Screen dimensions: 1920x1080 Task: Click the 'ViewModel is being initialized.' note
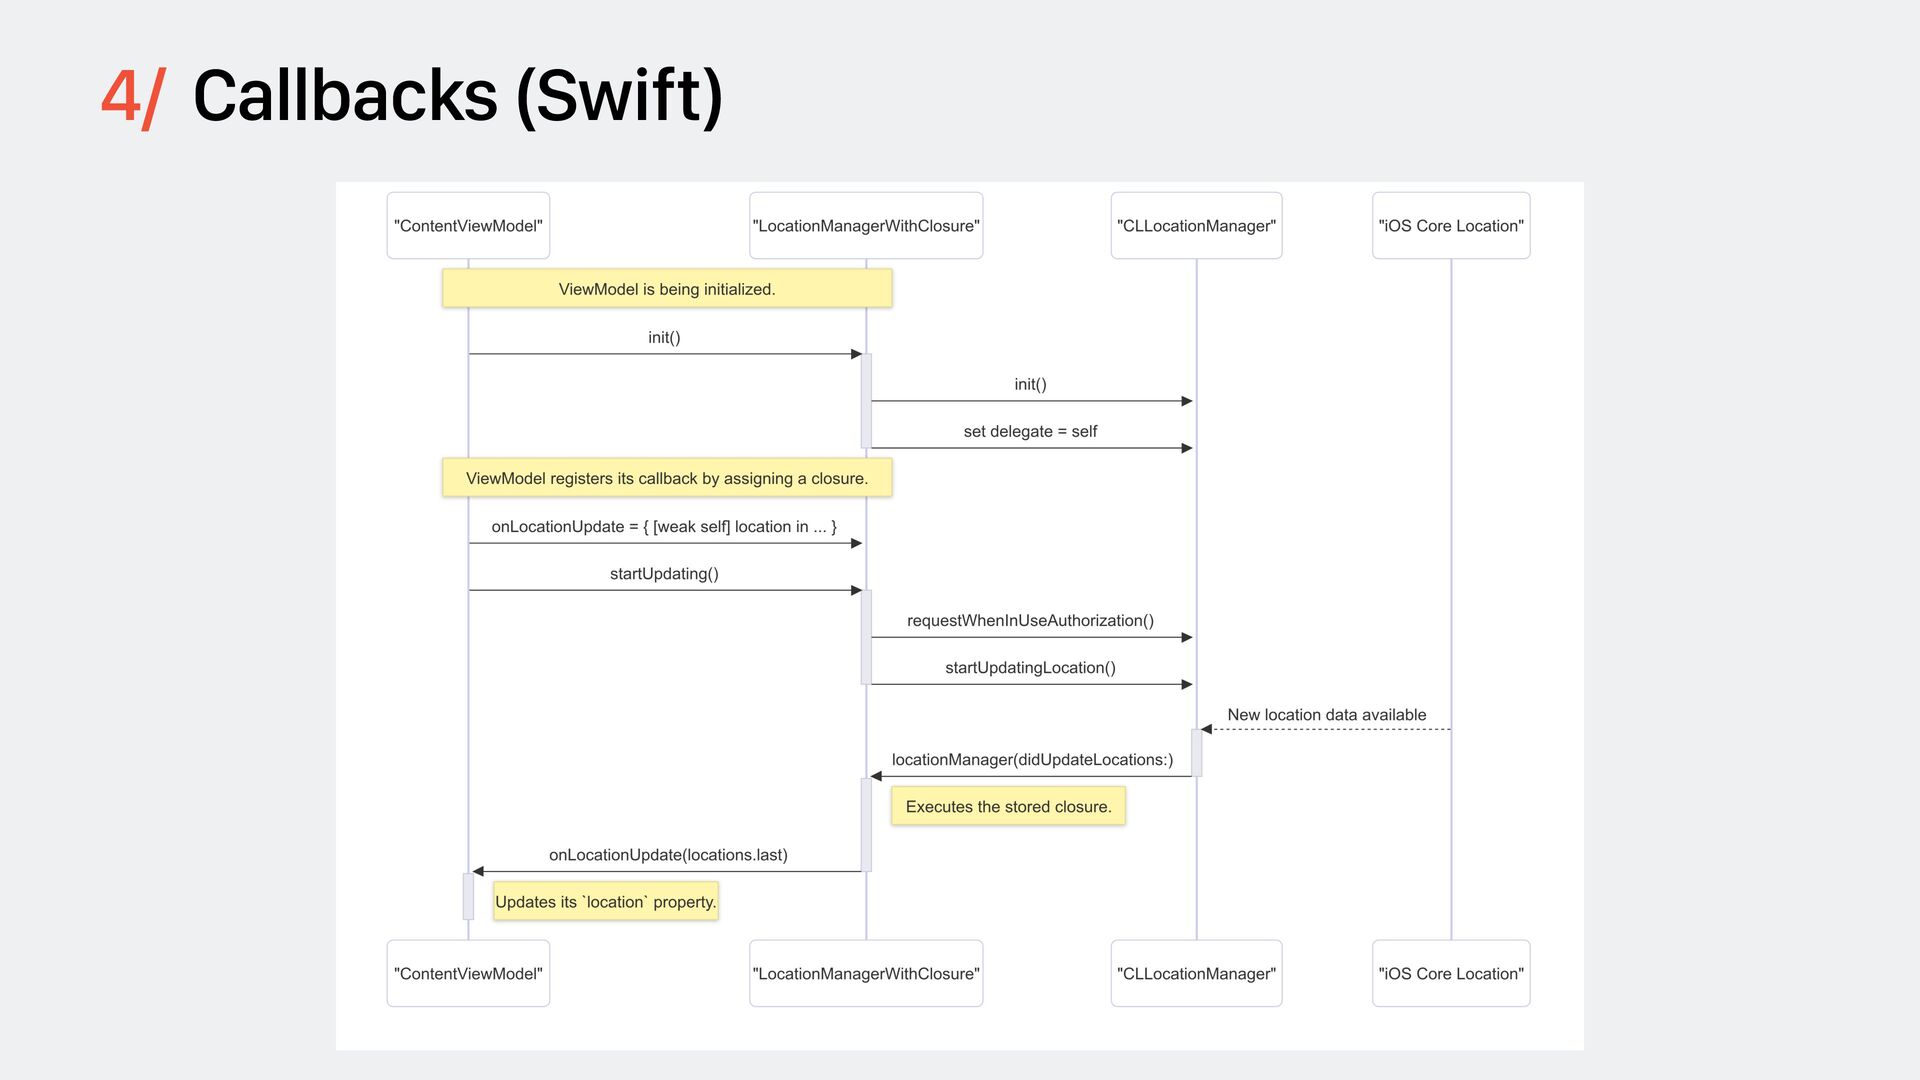[667, 289]
